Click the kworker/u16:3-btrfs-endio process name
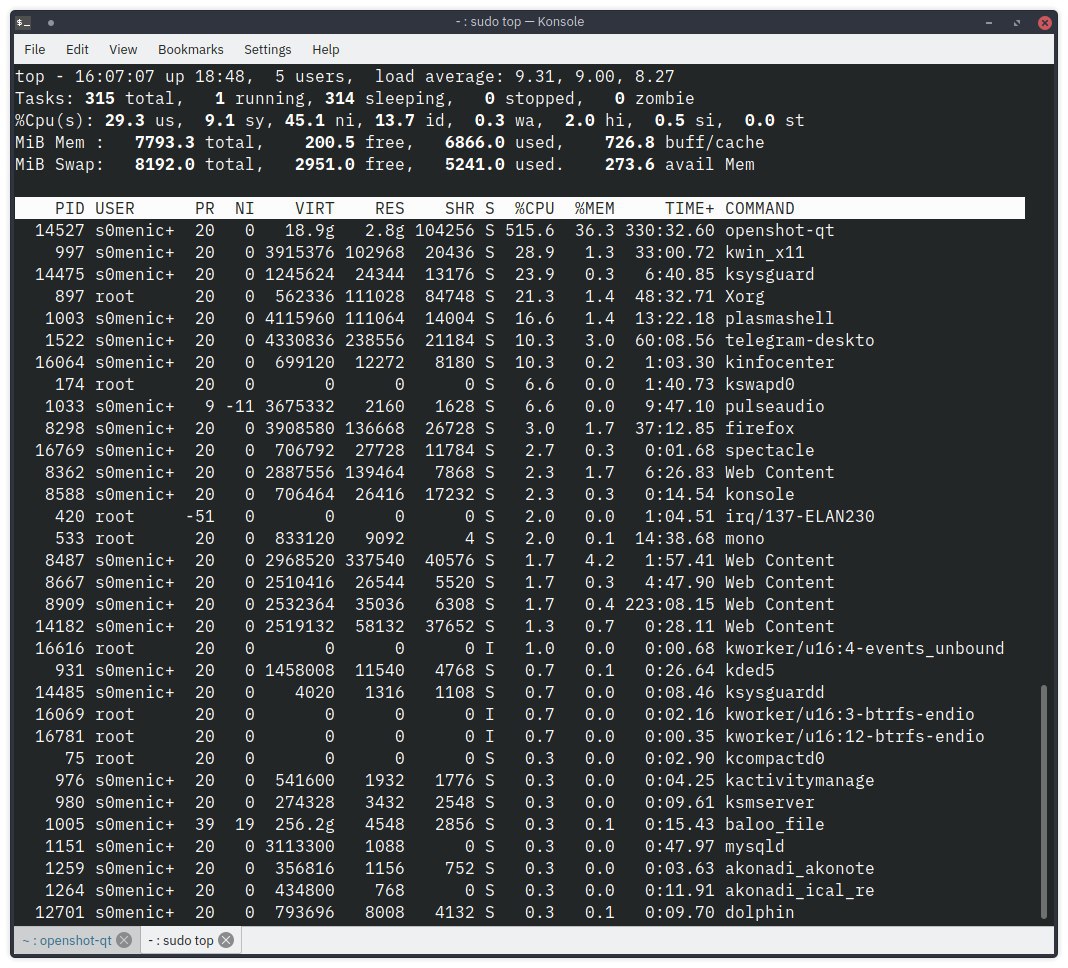The image size is (1068, 968). pos(849,715)
